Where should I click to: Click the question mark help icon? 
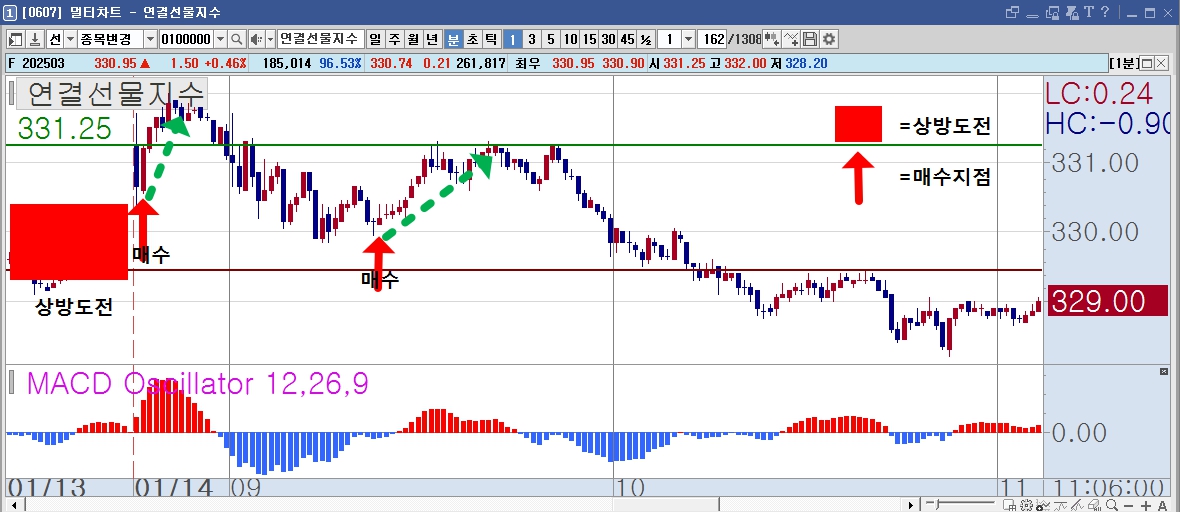point(1105,12)
